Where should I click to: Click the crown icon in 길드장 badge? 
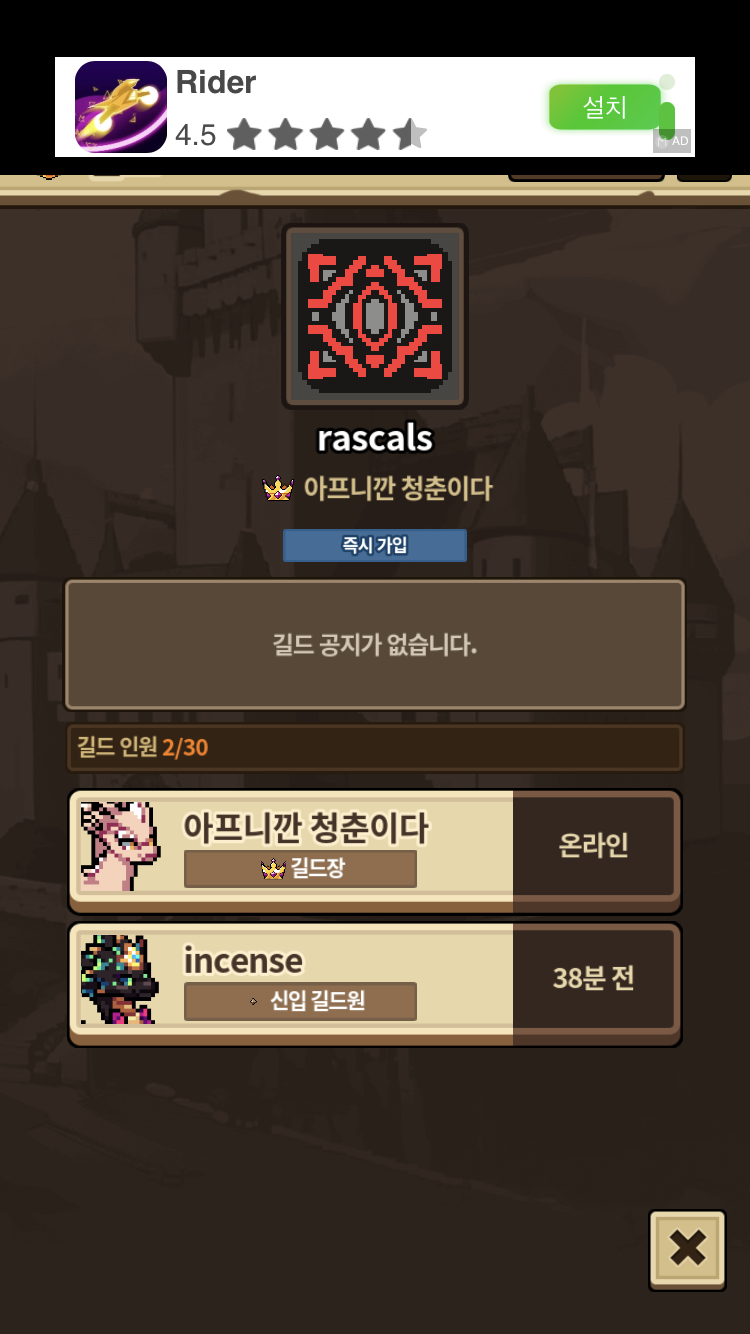pos(273,869)
